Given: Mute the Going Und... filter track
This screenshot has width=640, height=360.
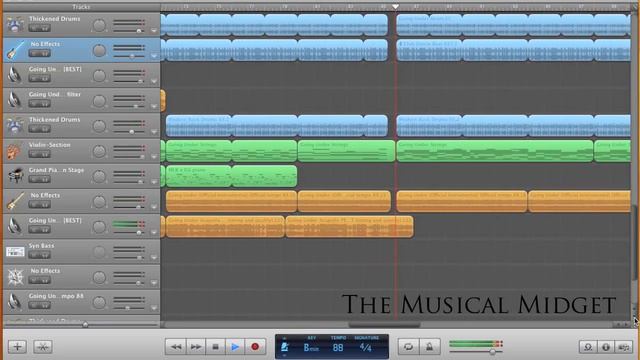Looking at the screenshot, I should click(34, 104).
